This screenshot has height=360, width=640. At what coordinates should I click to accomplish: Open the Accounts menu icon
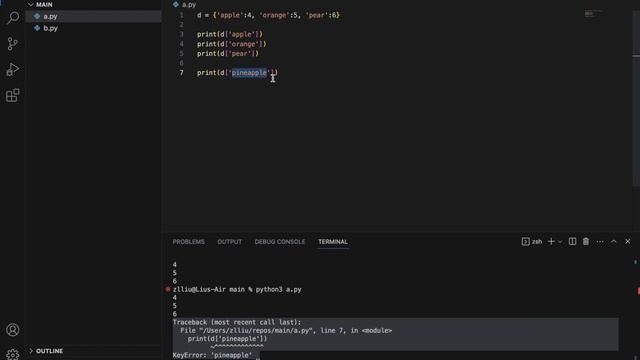[13, 329]
